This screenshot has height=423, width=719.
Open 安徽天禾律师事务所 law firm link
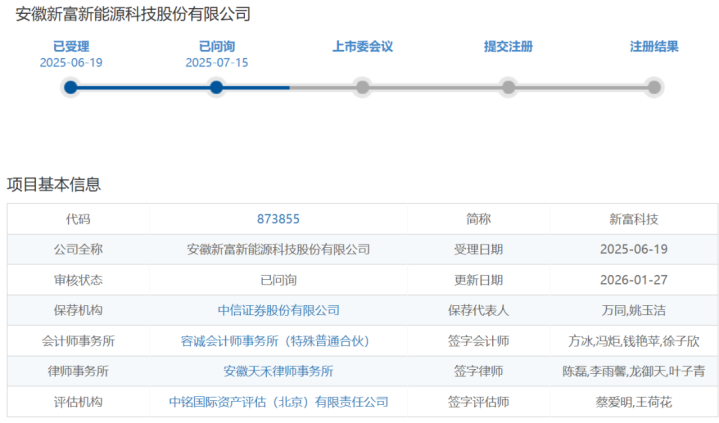(278, 371)
